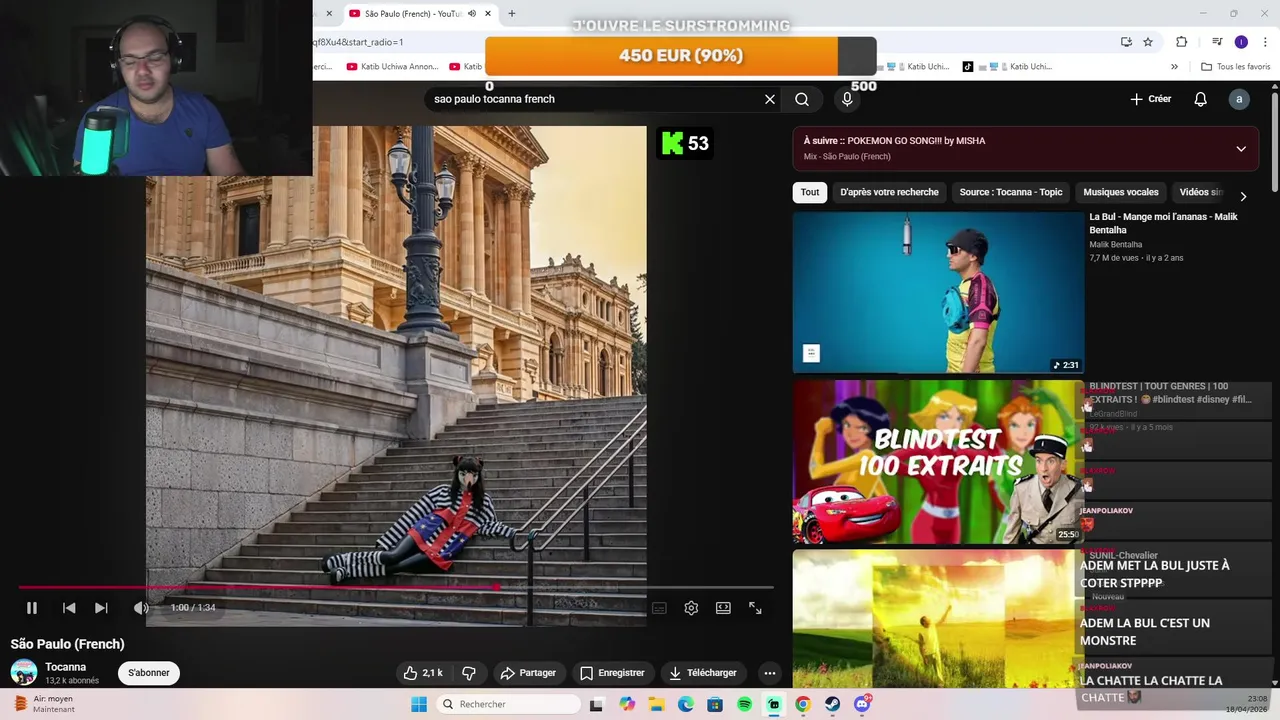Open Chrome profile avatar
This screenshot has height=720, width=1280.
pyautogui.click(x=1241, y=42)
